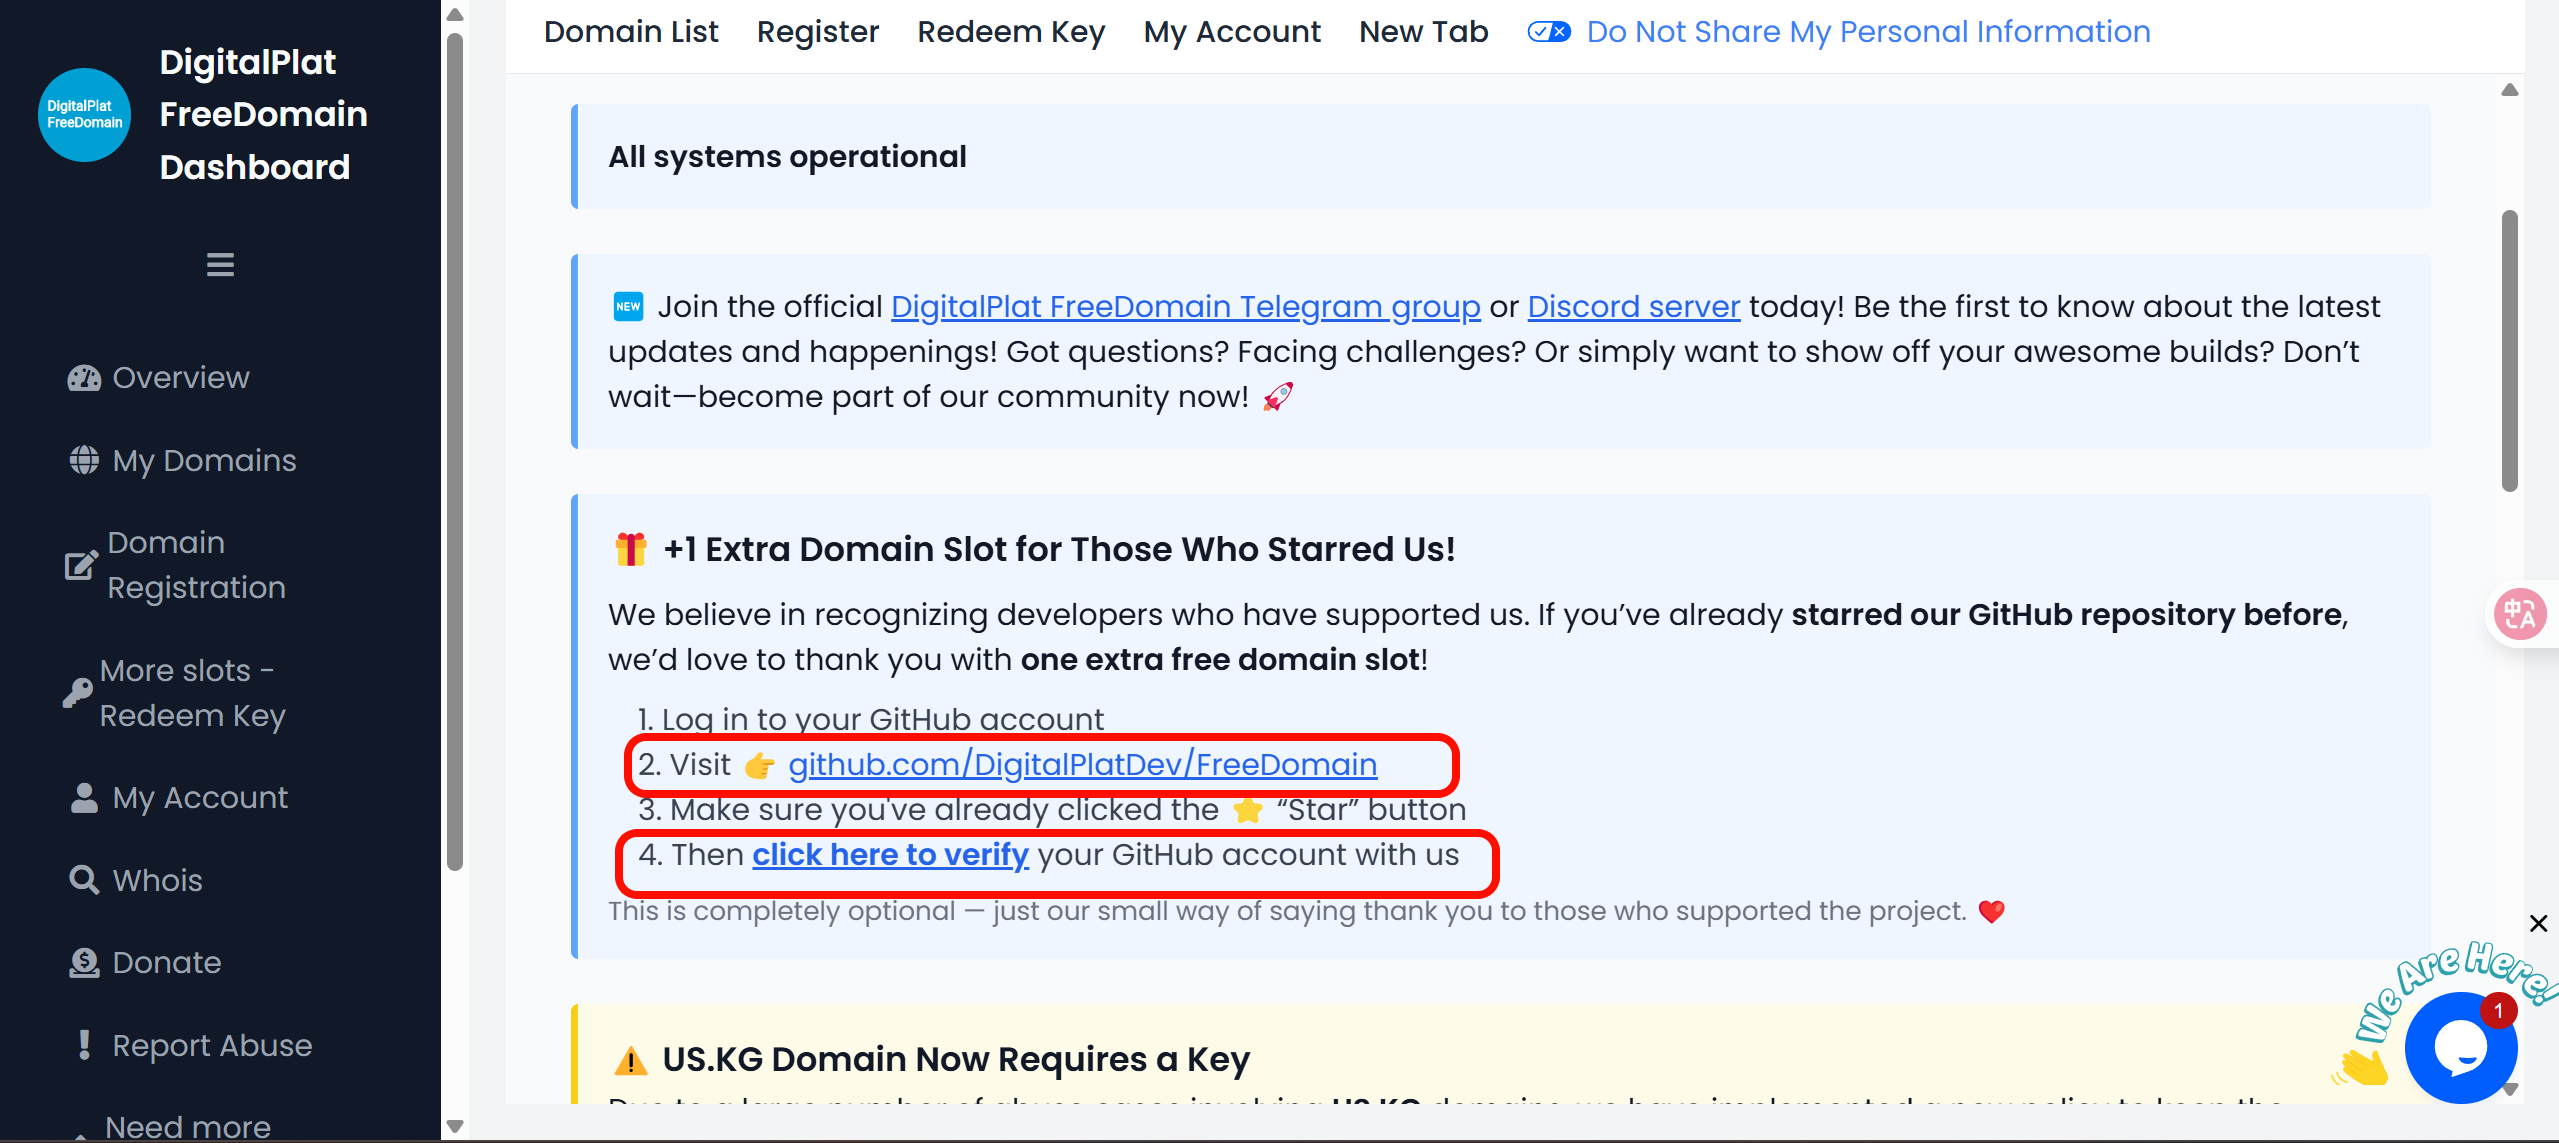Click the hamburger menu icon in sidebar
Image resolution: width=2559 pixels, height=1143 pixels.
220,265
